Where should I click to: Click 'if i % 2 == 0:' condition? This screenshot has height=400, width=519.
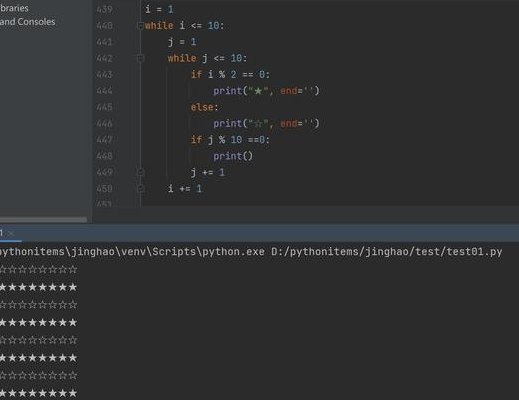tap(230, 74)
